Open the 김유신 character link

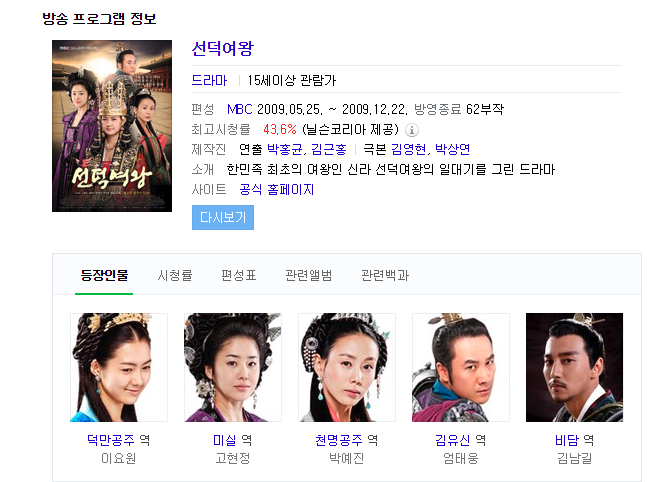click(452, 440)
